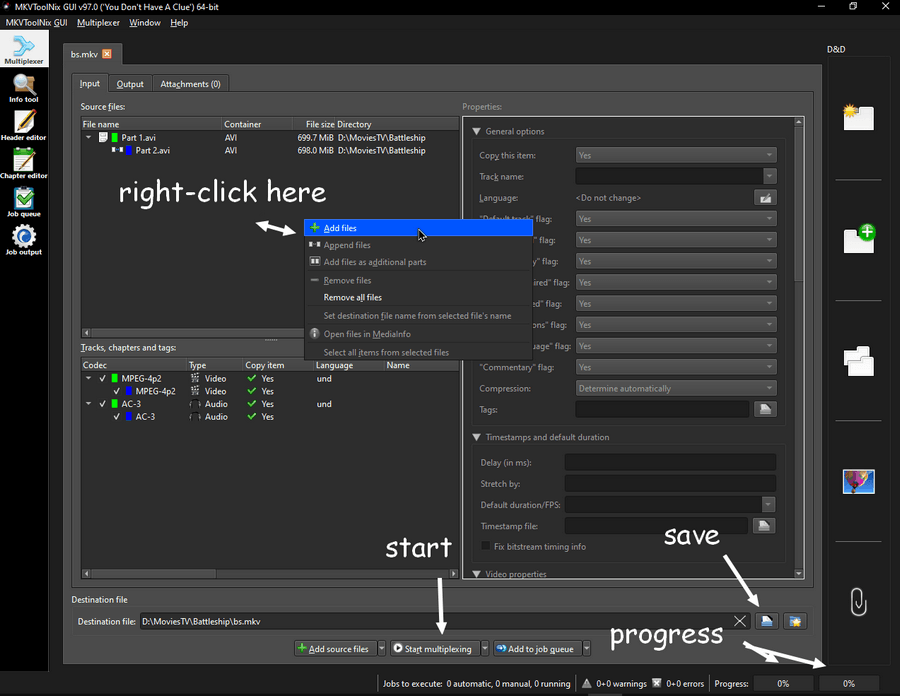900x696 pixels.
Task: Click the Delay (in ms) input field
Action: [x=670, y=462]
